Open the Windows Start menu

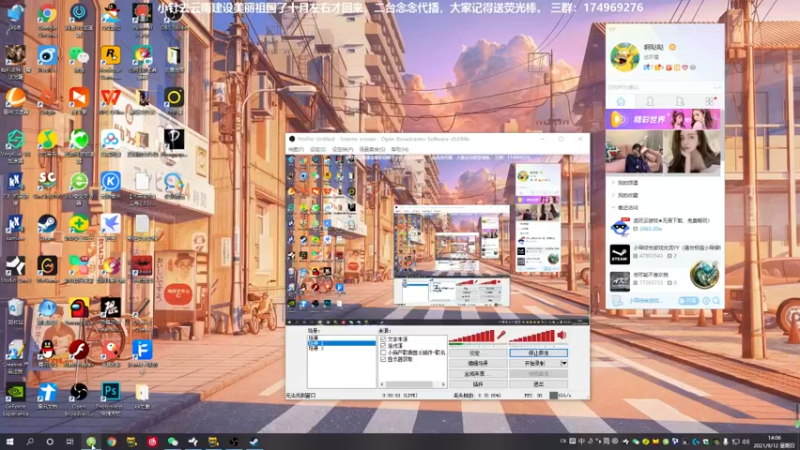pos(10,441)
